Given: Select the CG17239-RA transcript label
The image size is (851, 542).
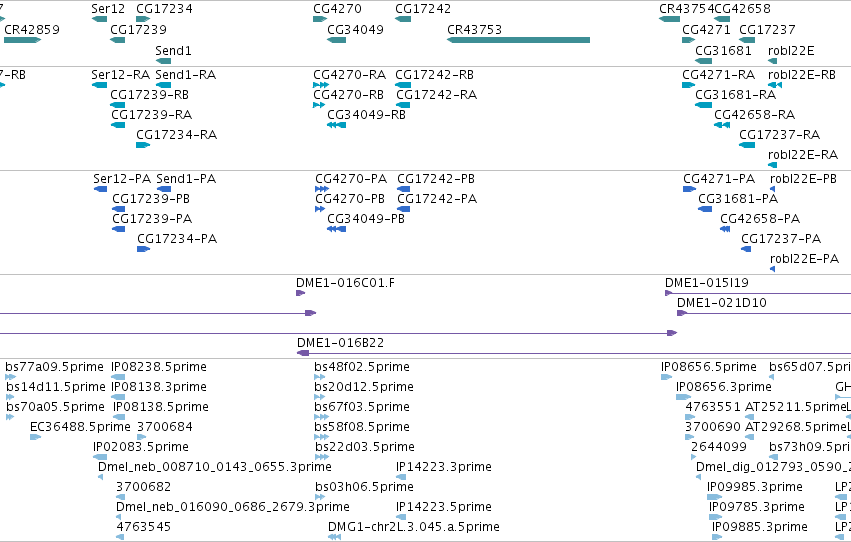Looking at the screenshot, I should point(151,115).
